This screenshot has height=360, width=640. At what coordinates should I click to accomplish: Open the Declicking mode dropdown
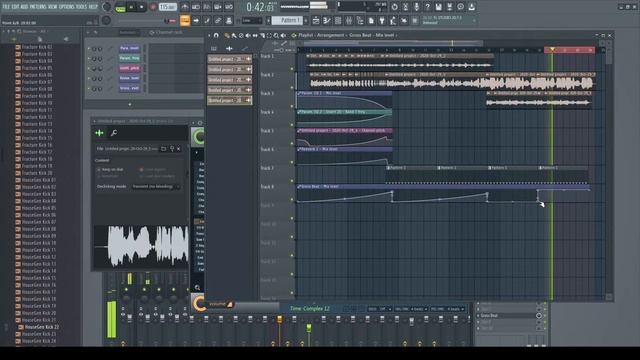(156, 187)
